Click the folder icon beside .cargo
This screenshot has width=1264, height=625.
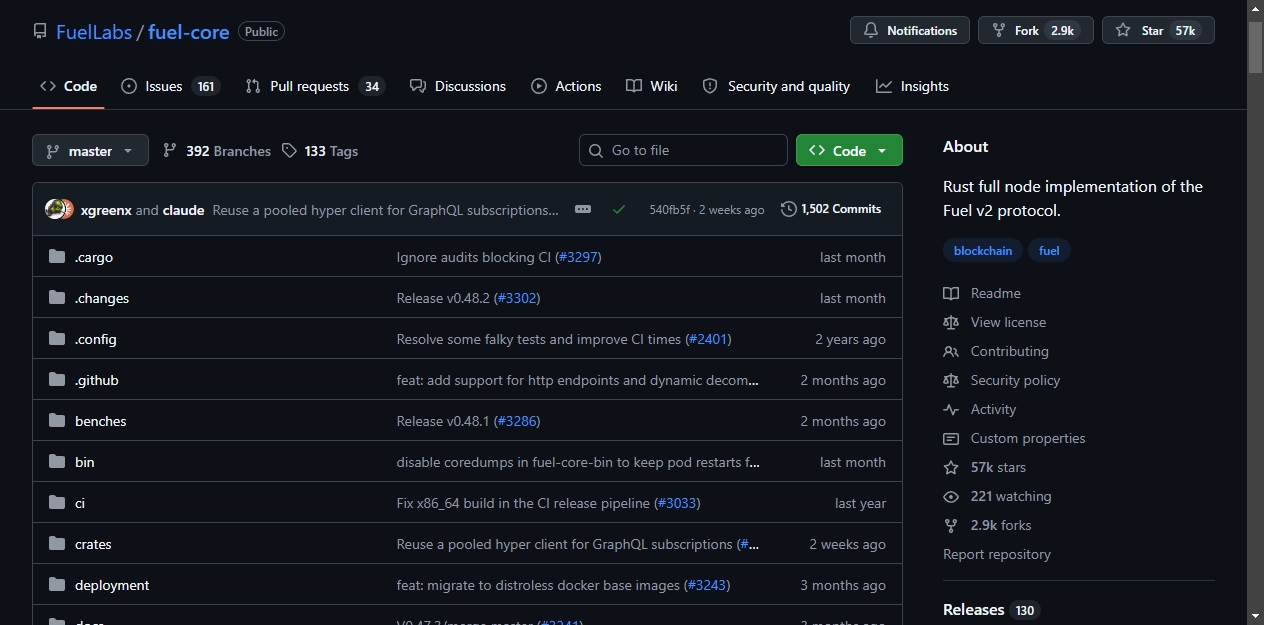pos(57,257)
